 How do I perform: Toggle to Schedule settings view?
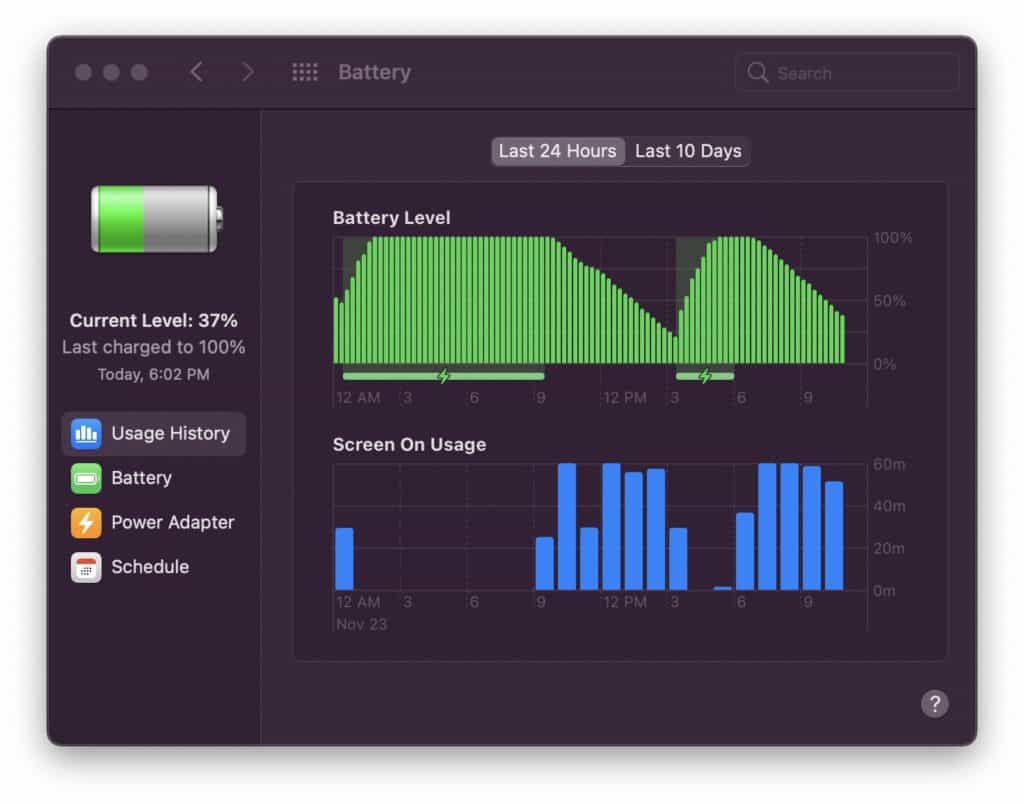152,567
